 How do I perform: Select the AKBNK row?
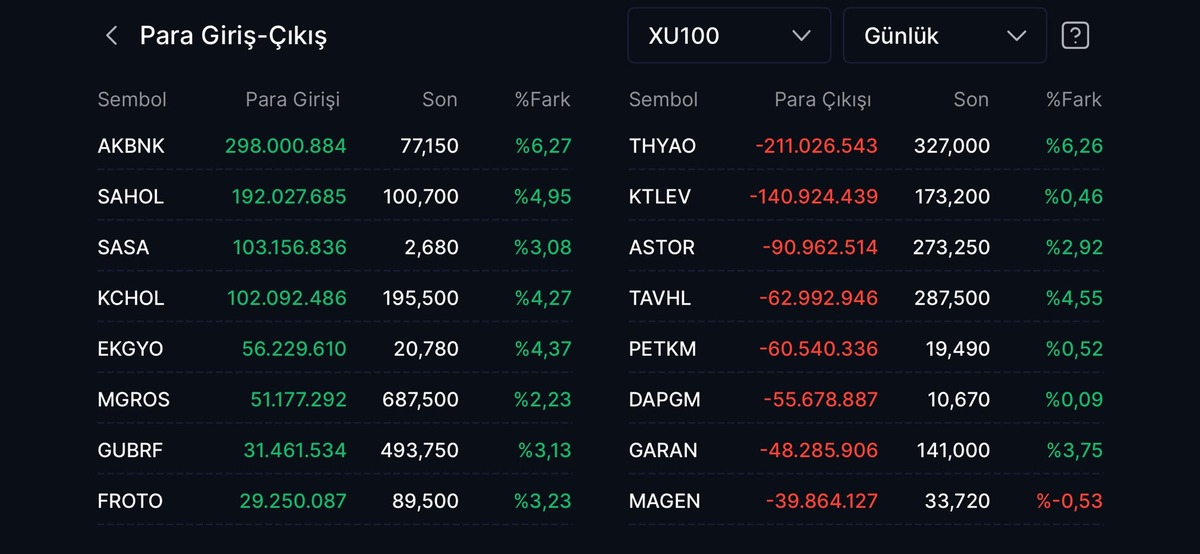(x=334, y=146)
